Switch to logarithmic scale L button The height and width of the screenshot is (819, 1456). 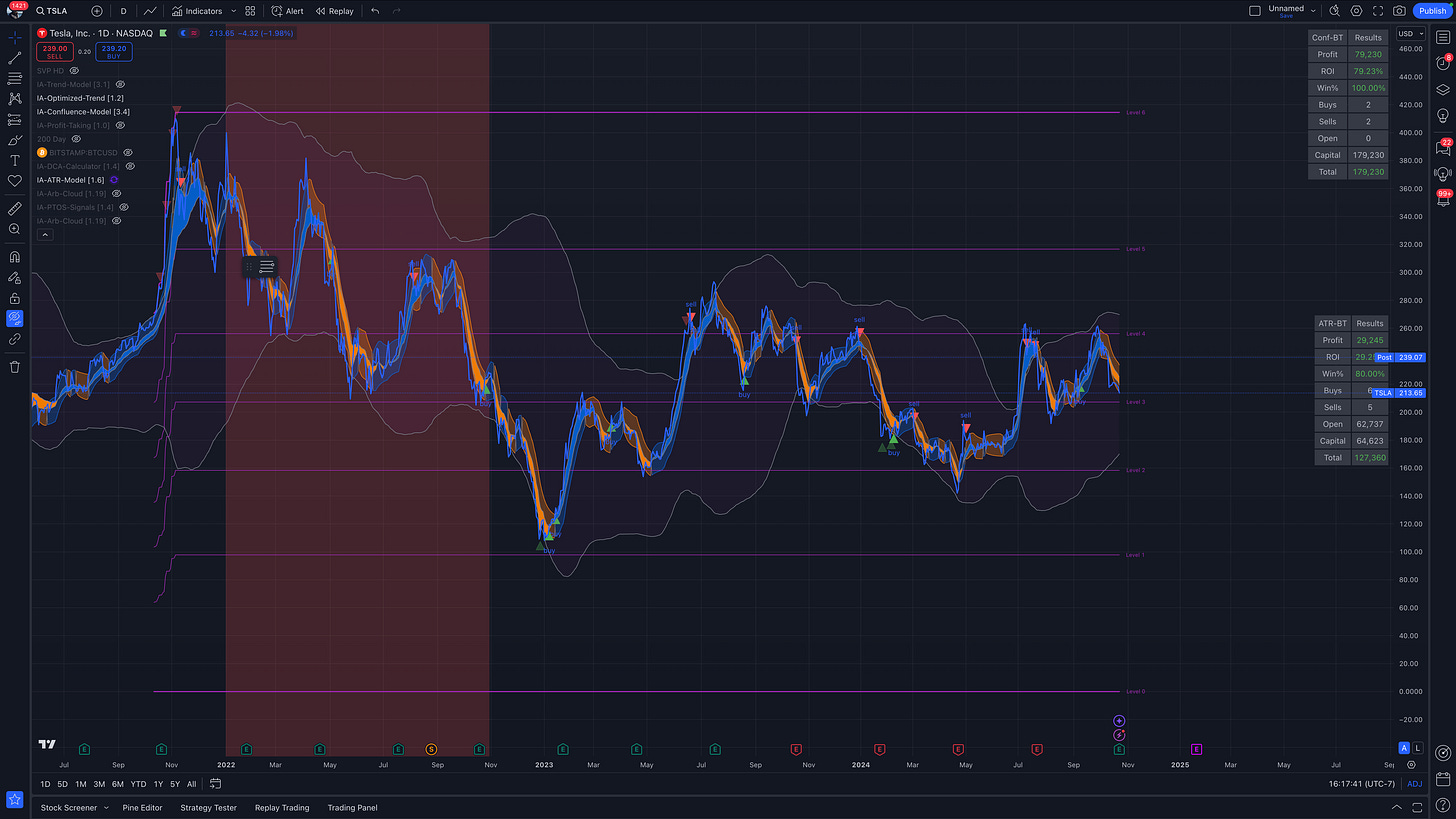[x=1418, y=748]
